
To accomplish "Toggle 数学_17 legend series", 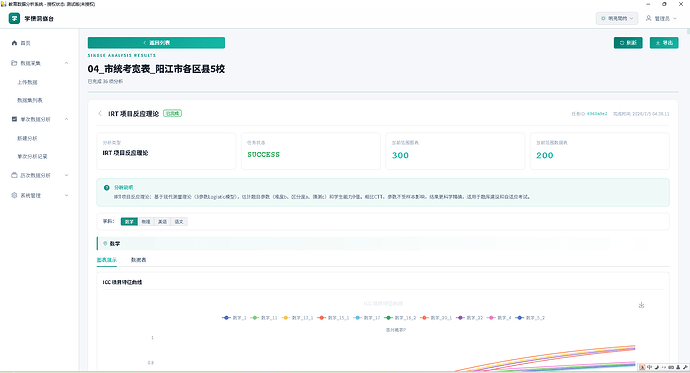I will (367, 318).
